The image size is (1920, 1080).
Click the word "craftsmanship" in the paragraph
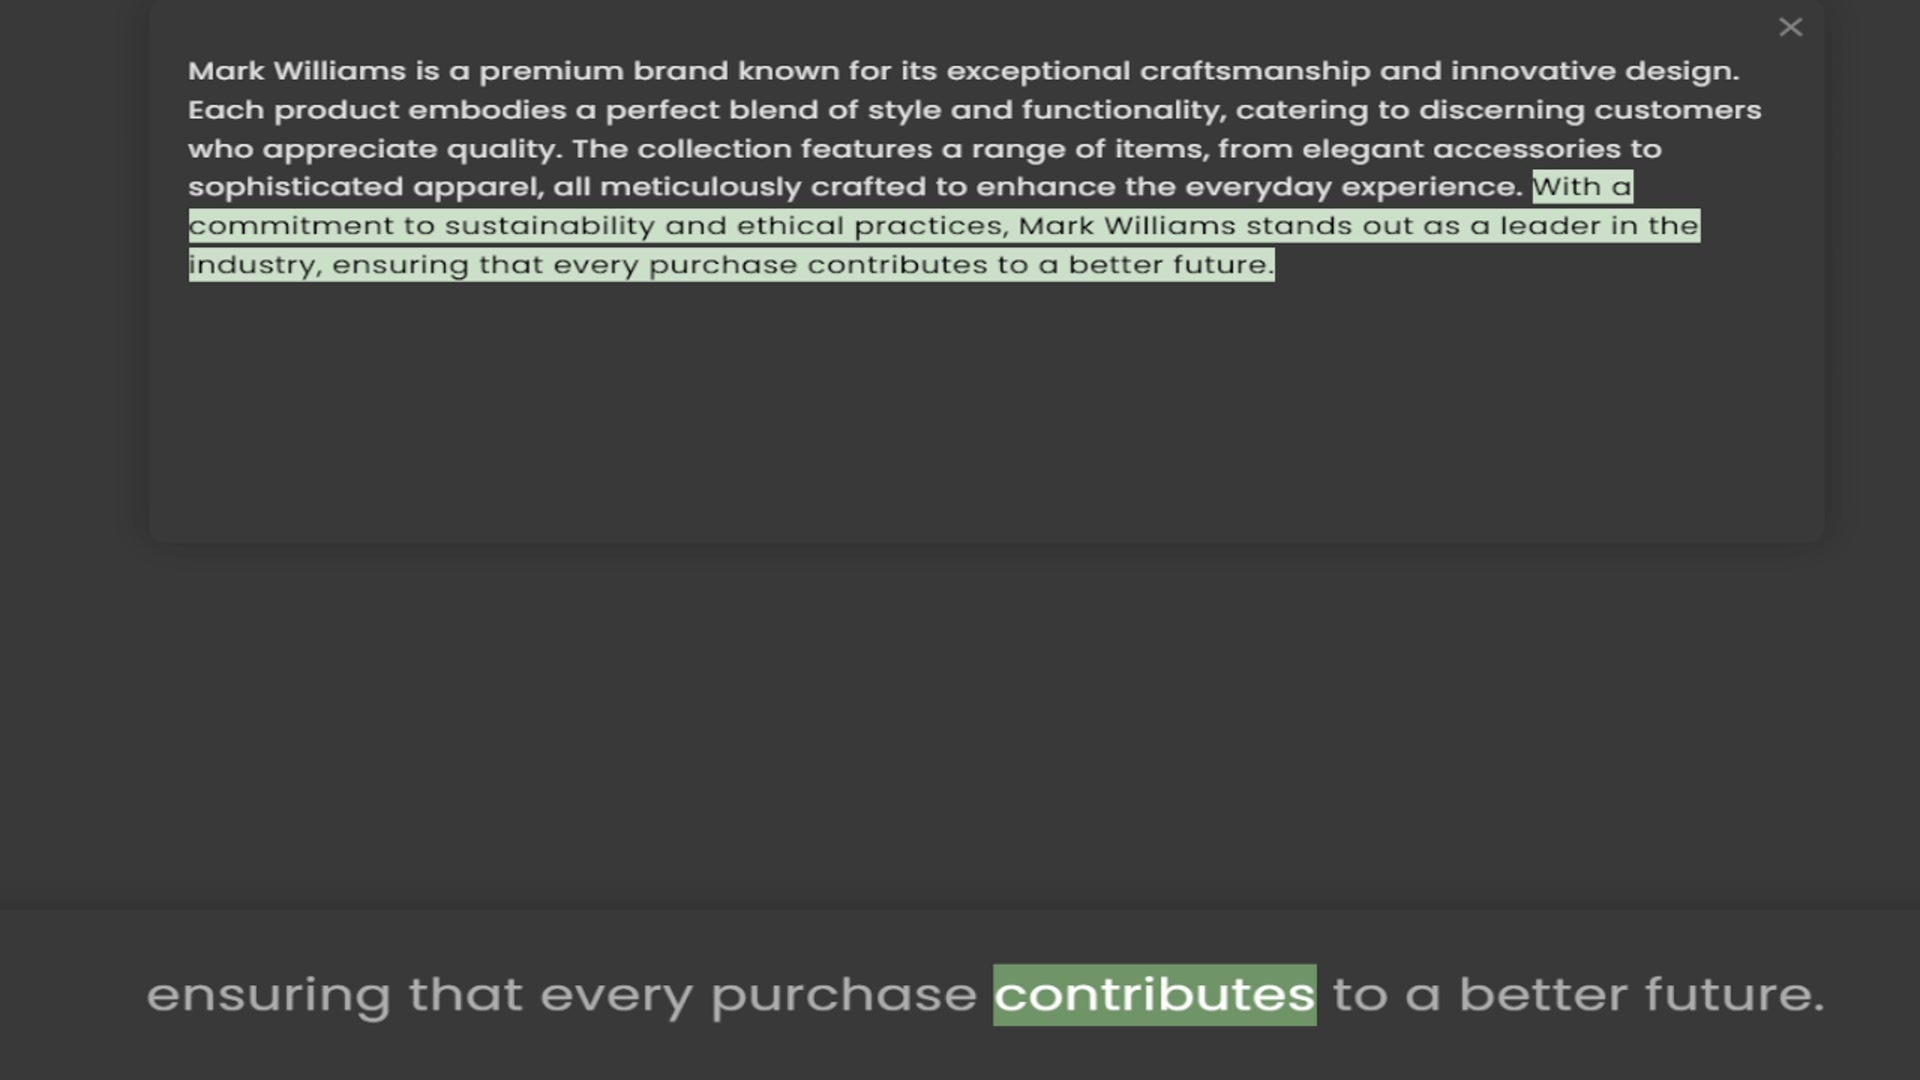1255,71
